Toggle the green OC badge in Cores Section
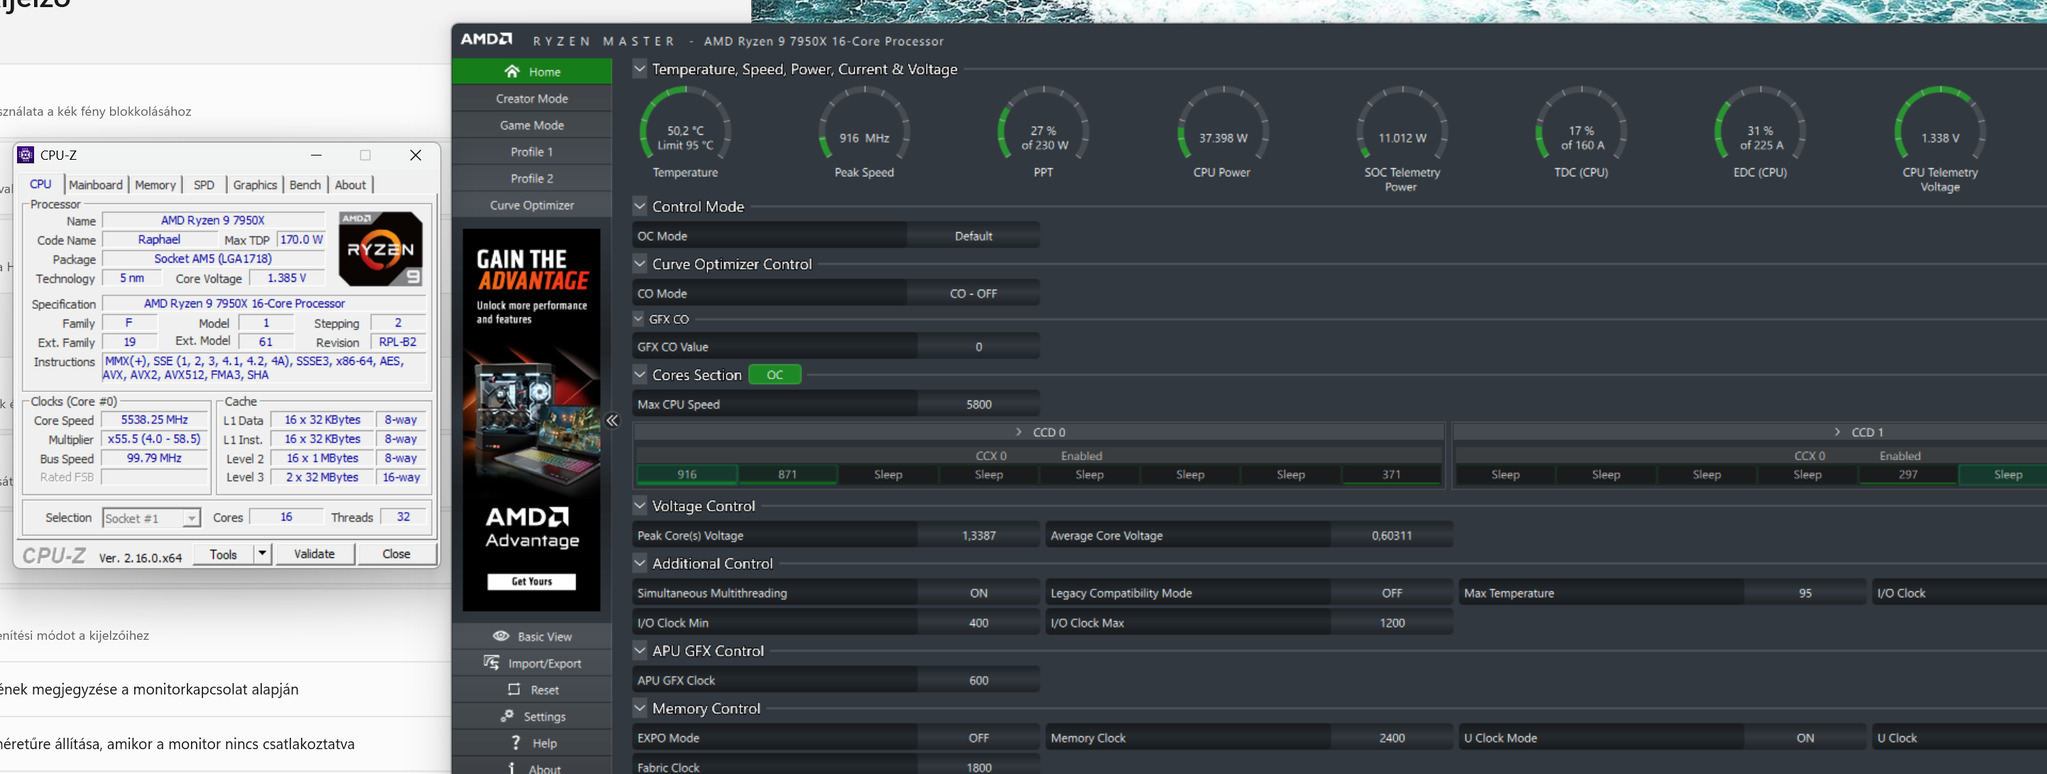 (775, 374)
